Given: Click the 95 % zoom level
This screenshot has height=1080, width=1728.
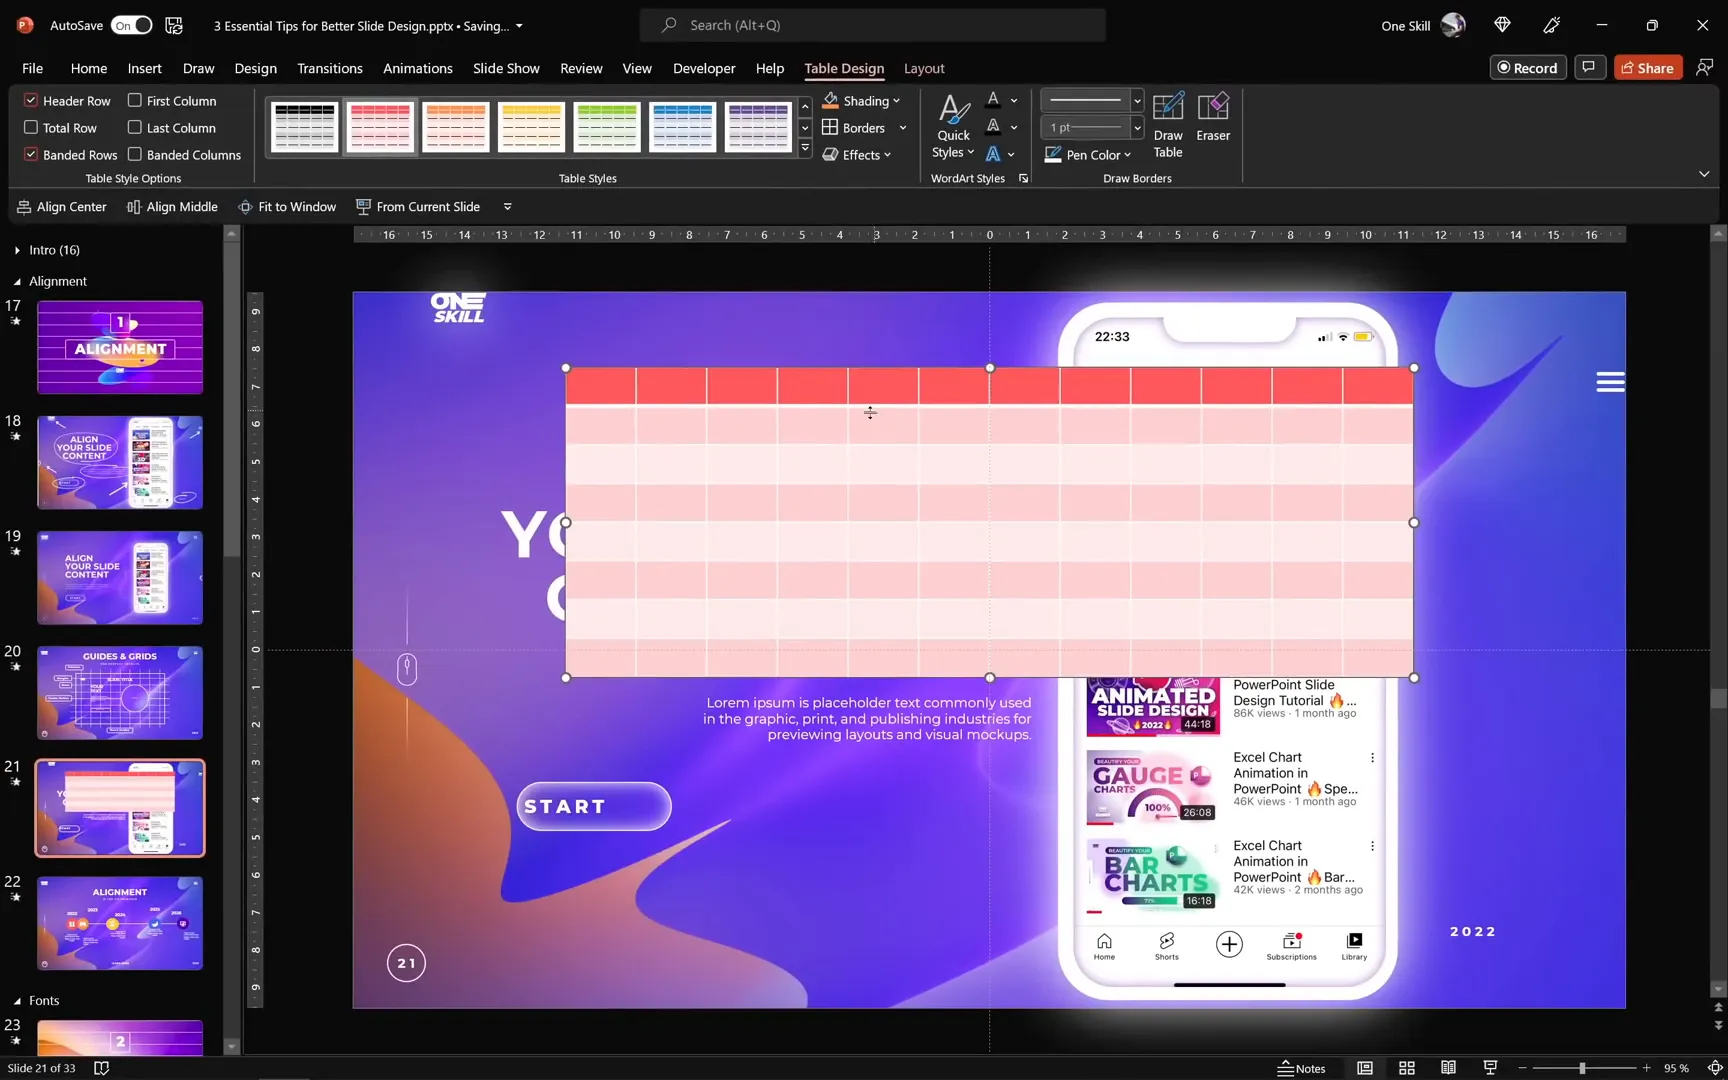Looking at the screenshot, I should click(1676, 1068).
